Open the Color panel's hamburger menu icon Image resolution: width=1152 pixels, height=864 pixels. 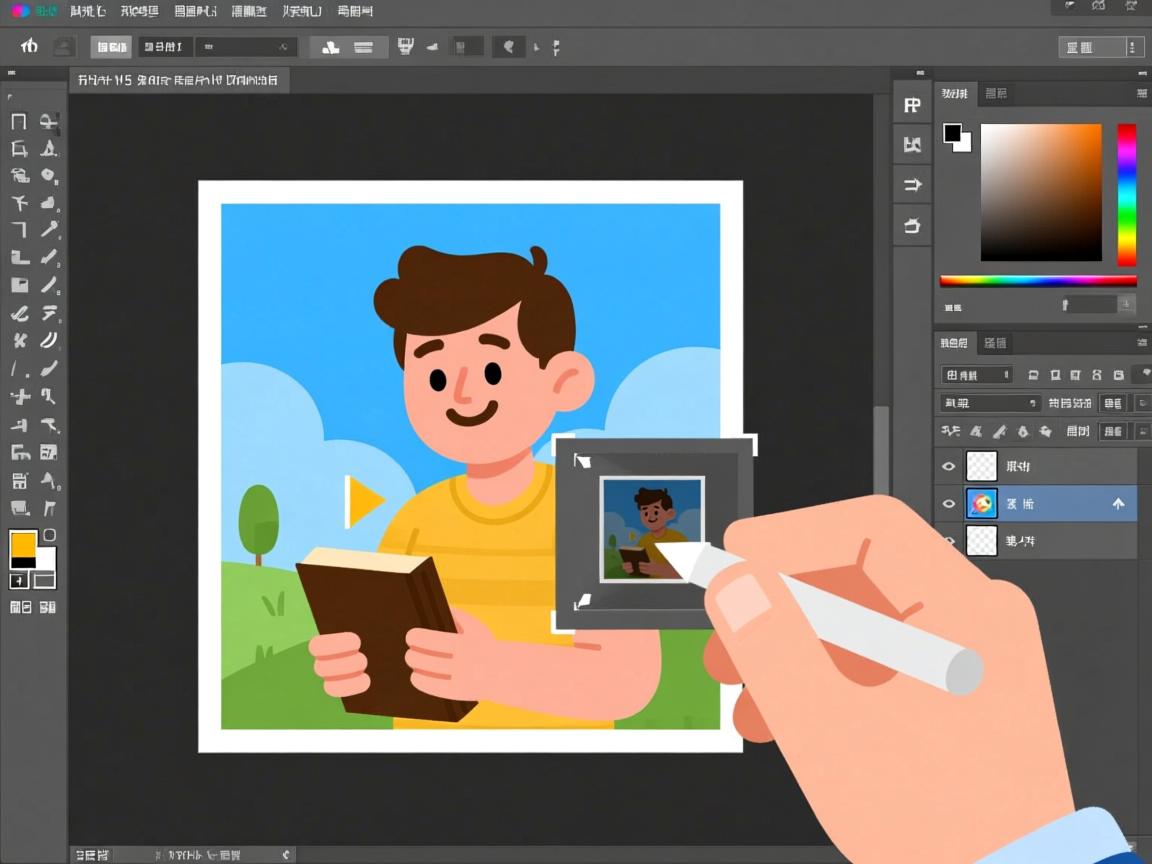coord(1141,93)
